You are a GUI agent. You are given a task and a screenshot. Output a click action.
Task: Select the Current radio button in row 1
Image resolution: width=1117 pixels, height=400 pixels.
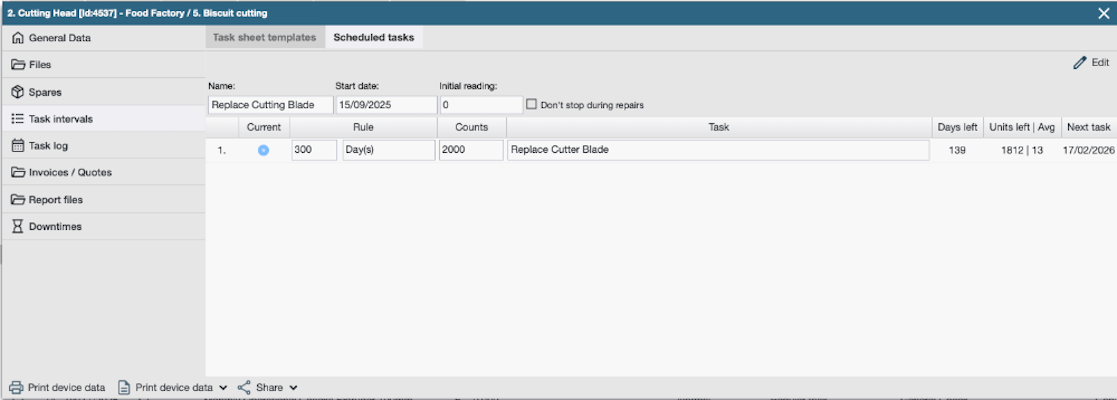pyautogui.click(x=264, y=150)
